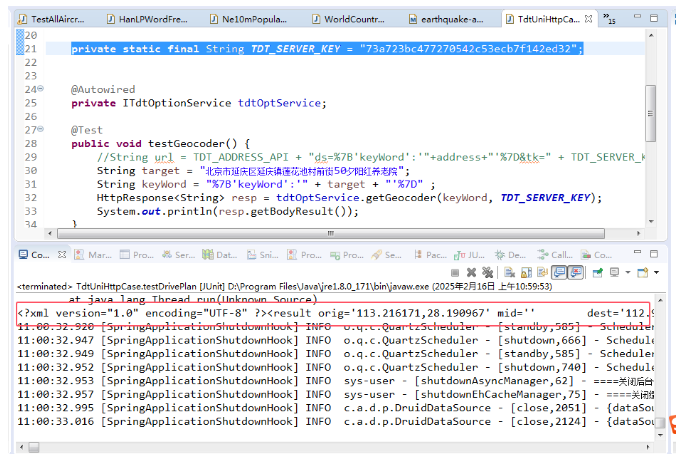Image resolution: width=677 pixels, height=461 pixels.
Task: Switch to the HanLPWordFre... editor tab
Action: tap(147, 19)
